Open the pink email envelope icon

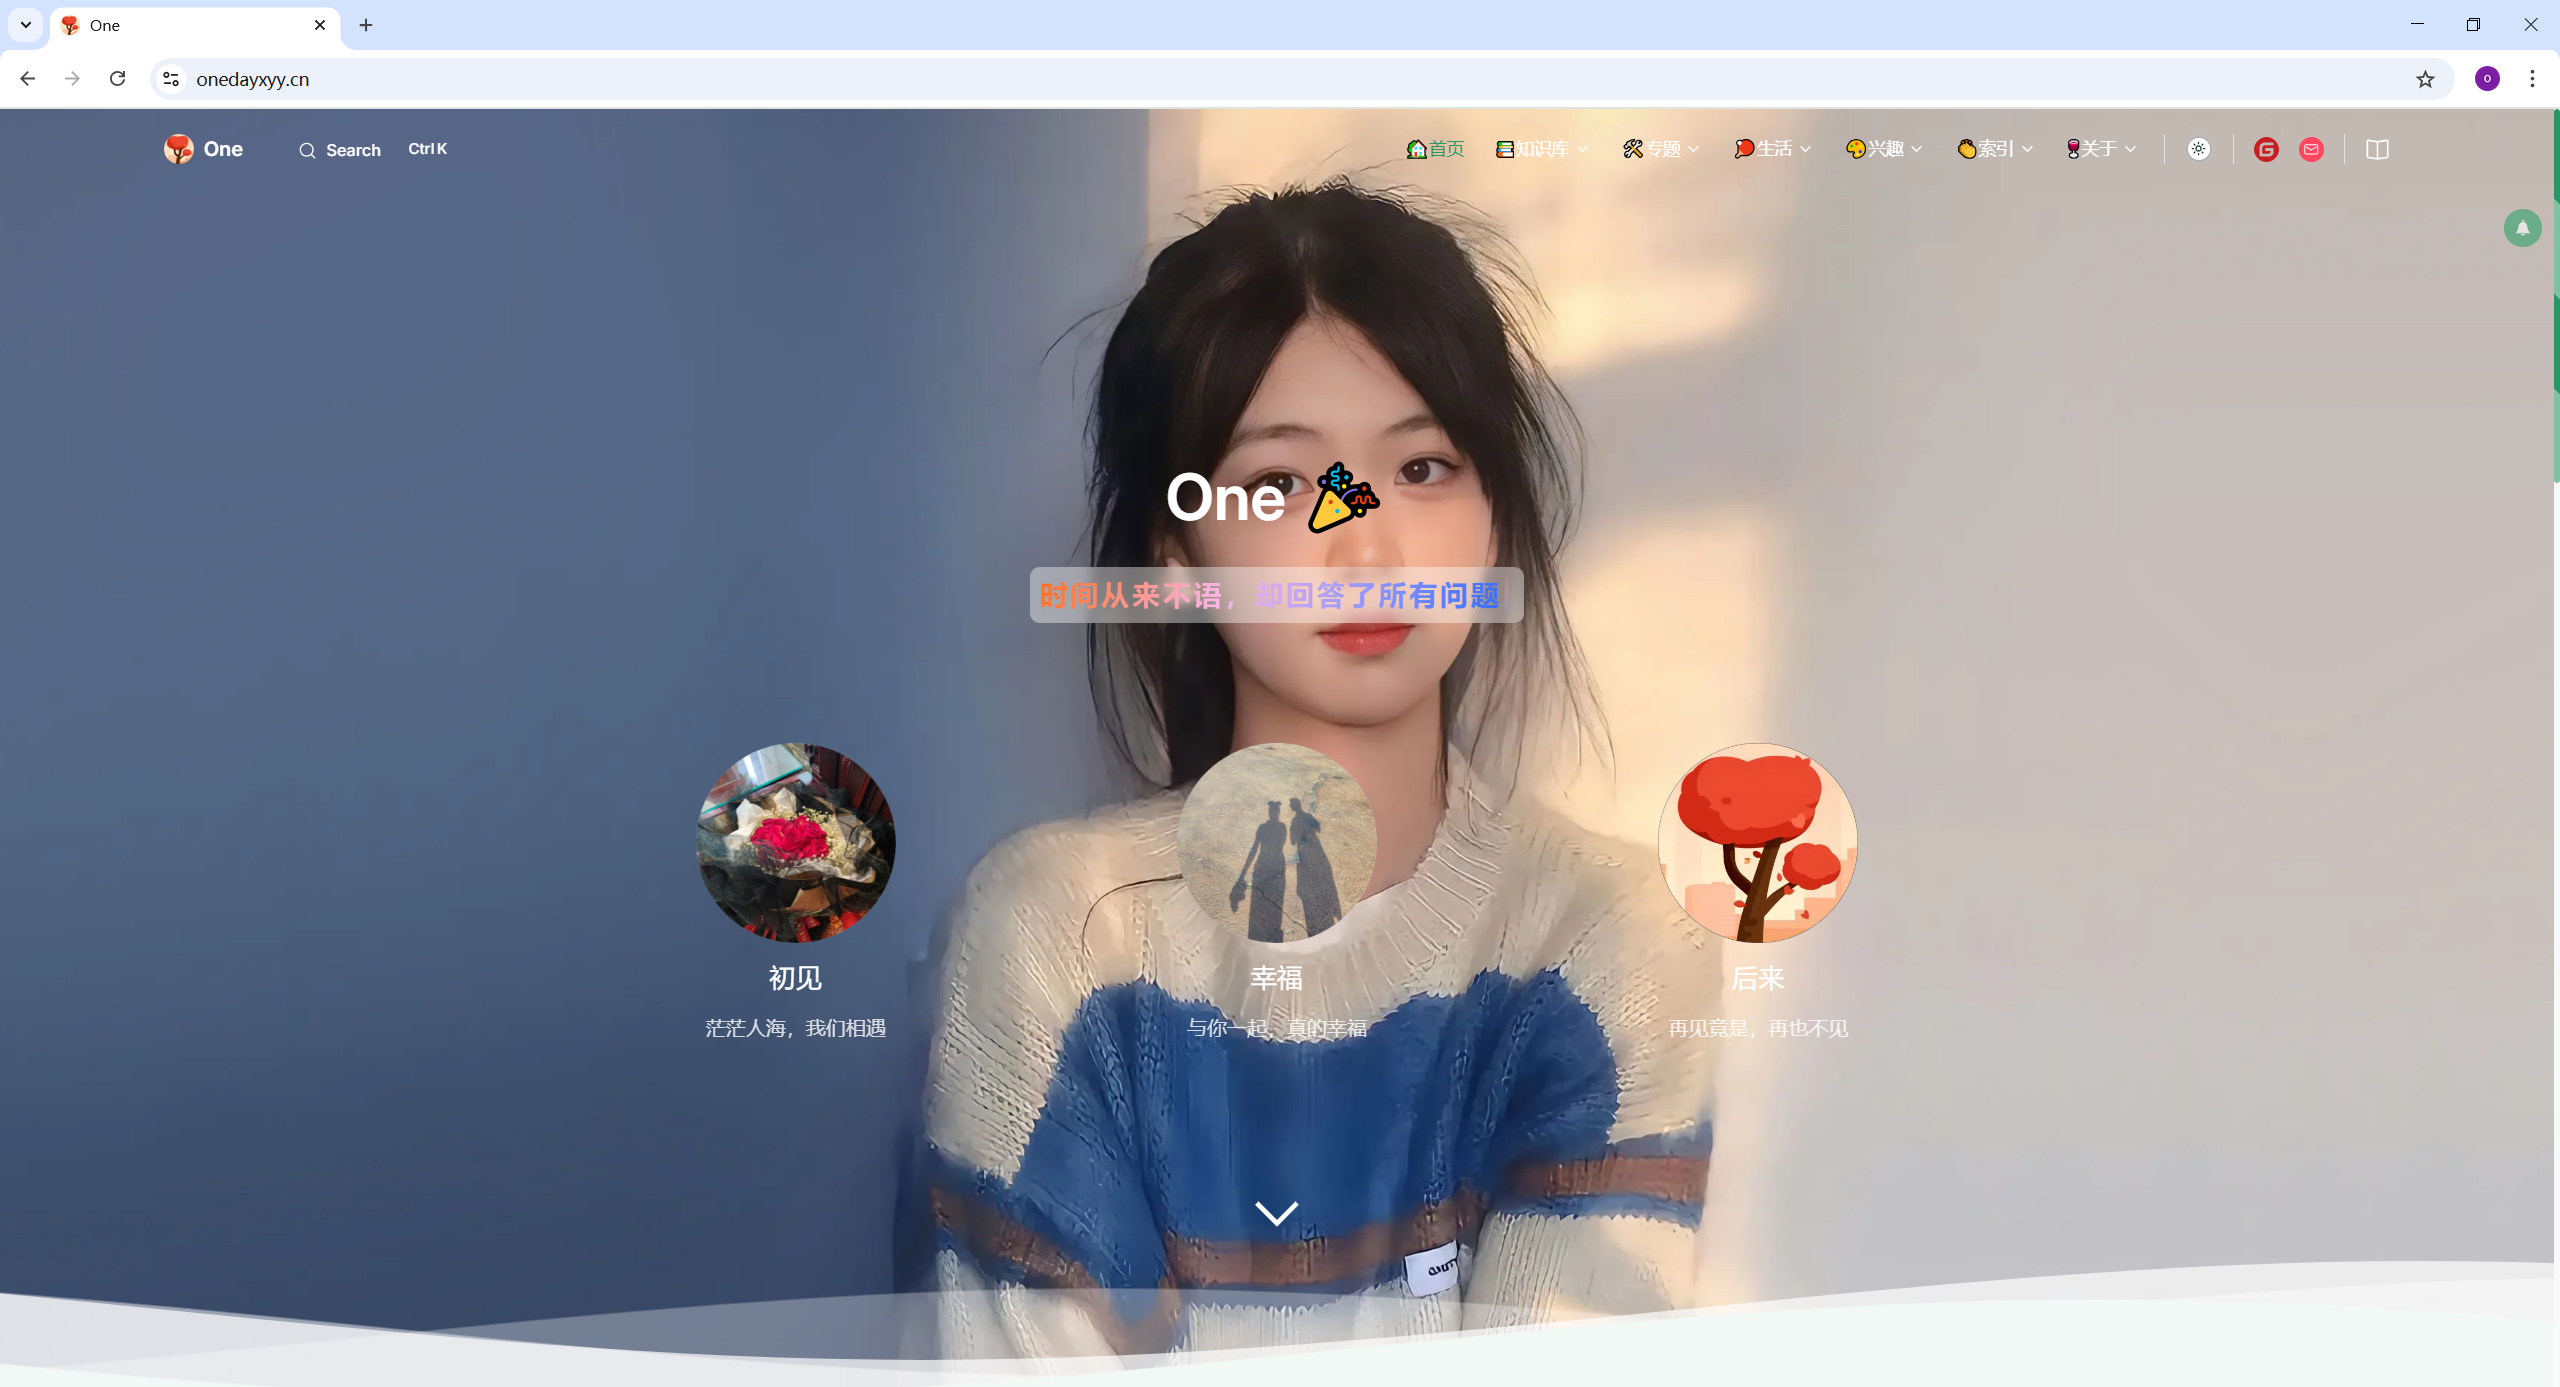coord(2311,149)
